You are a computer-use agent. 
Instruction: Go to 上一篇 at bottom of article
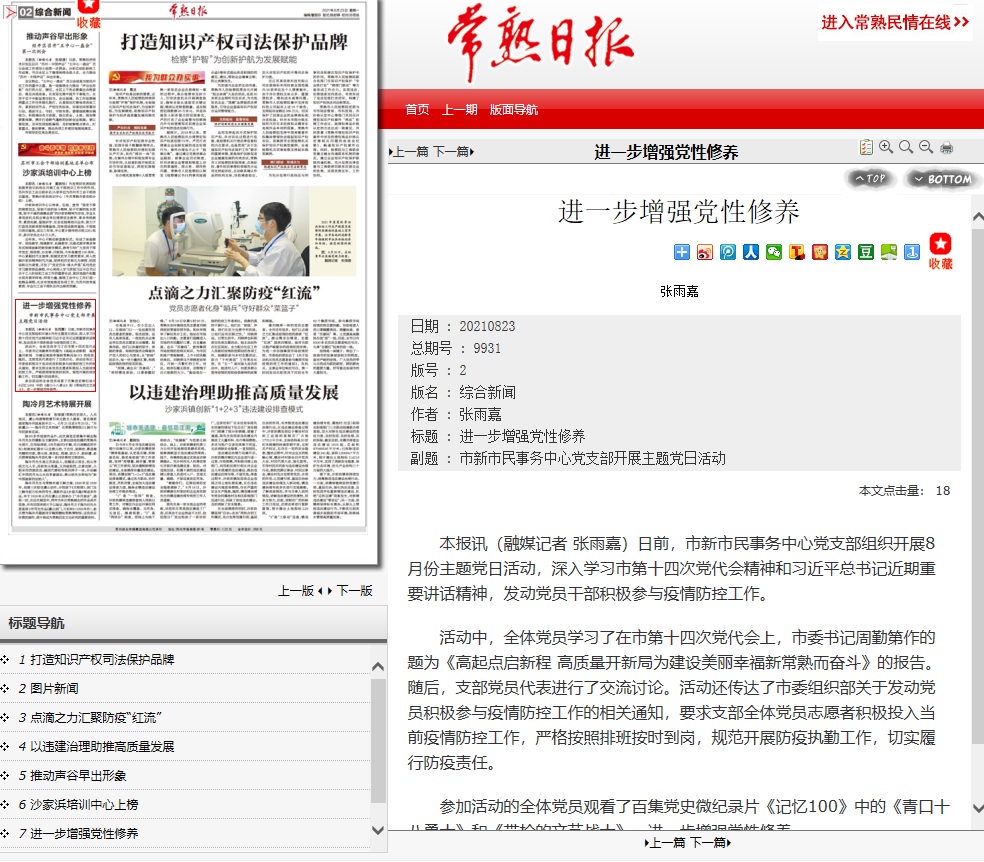[665, 843]
